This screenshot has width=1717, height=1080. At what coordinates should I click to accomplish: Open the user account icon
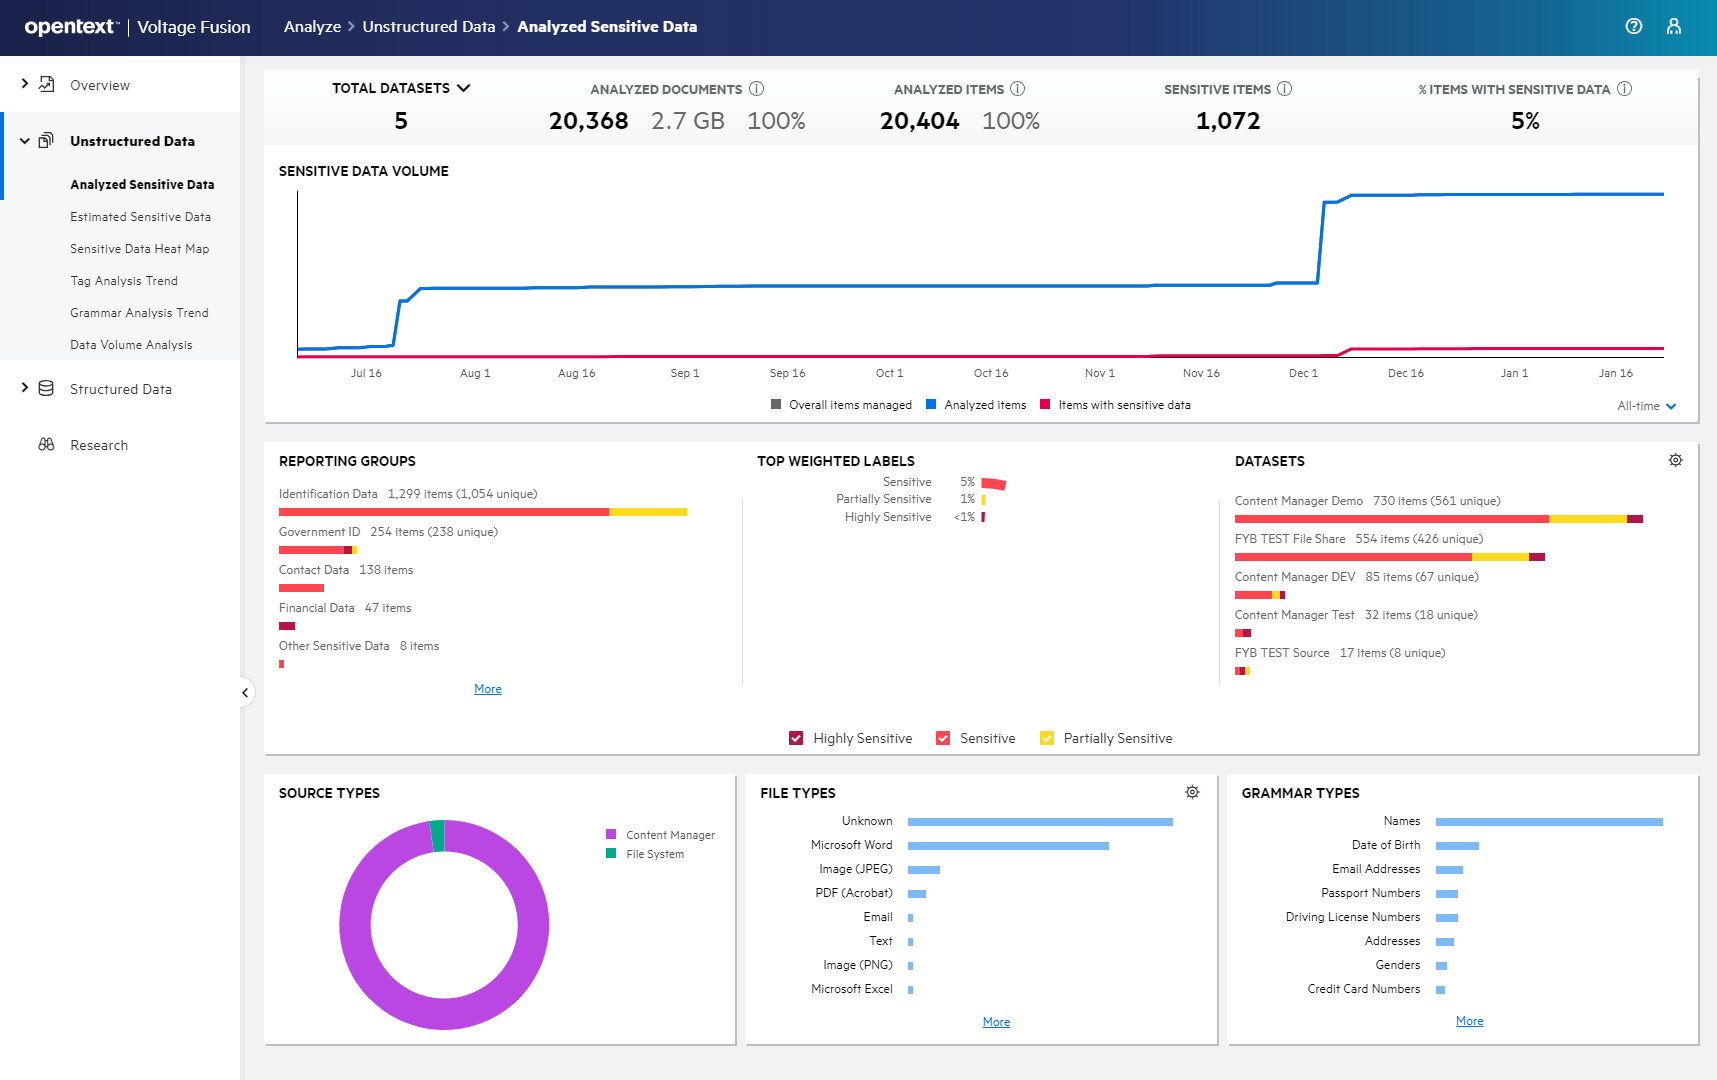coord(1674,26)
